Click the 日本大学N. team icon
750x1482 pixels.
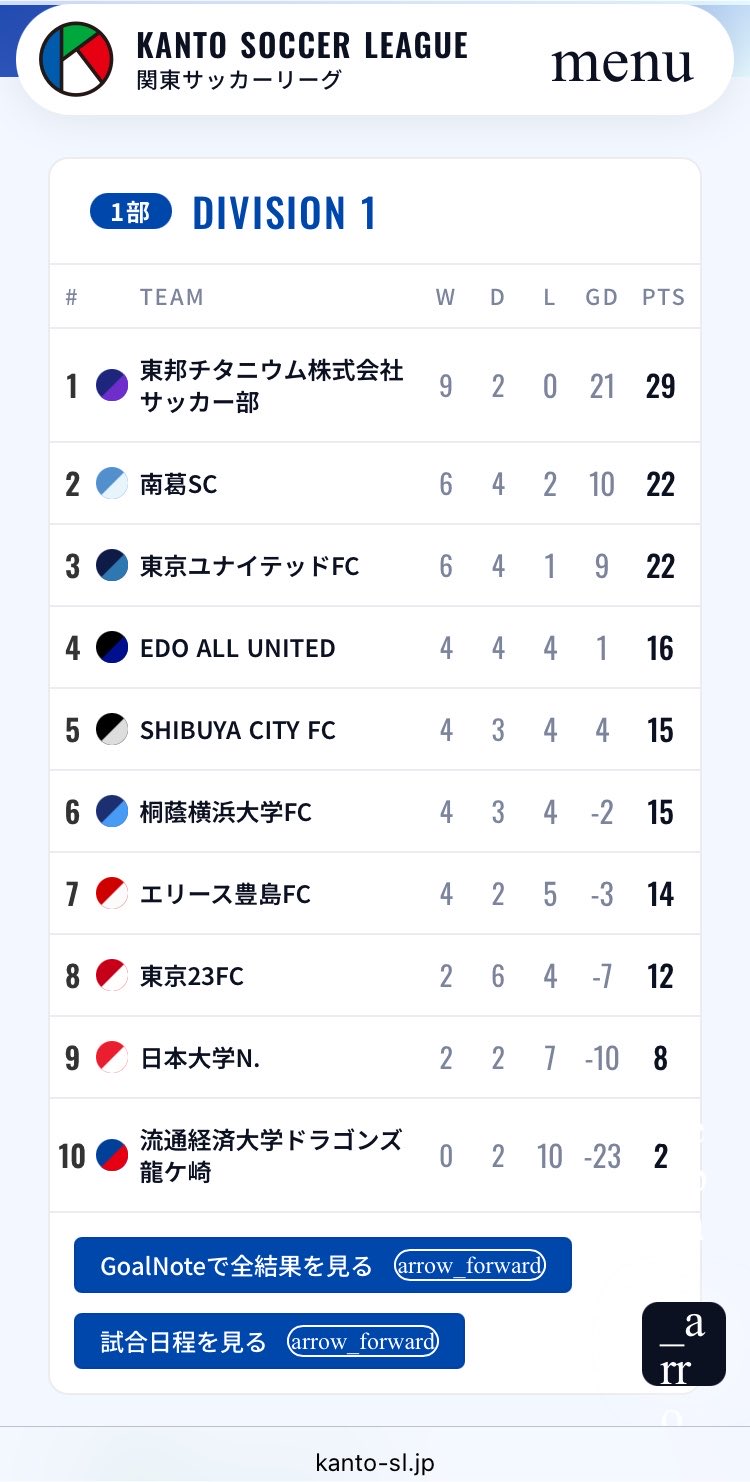pyautogui.click(x=112, y=1058)
